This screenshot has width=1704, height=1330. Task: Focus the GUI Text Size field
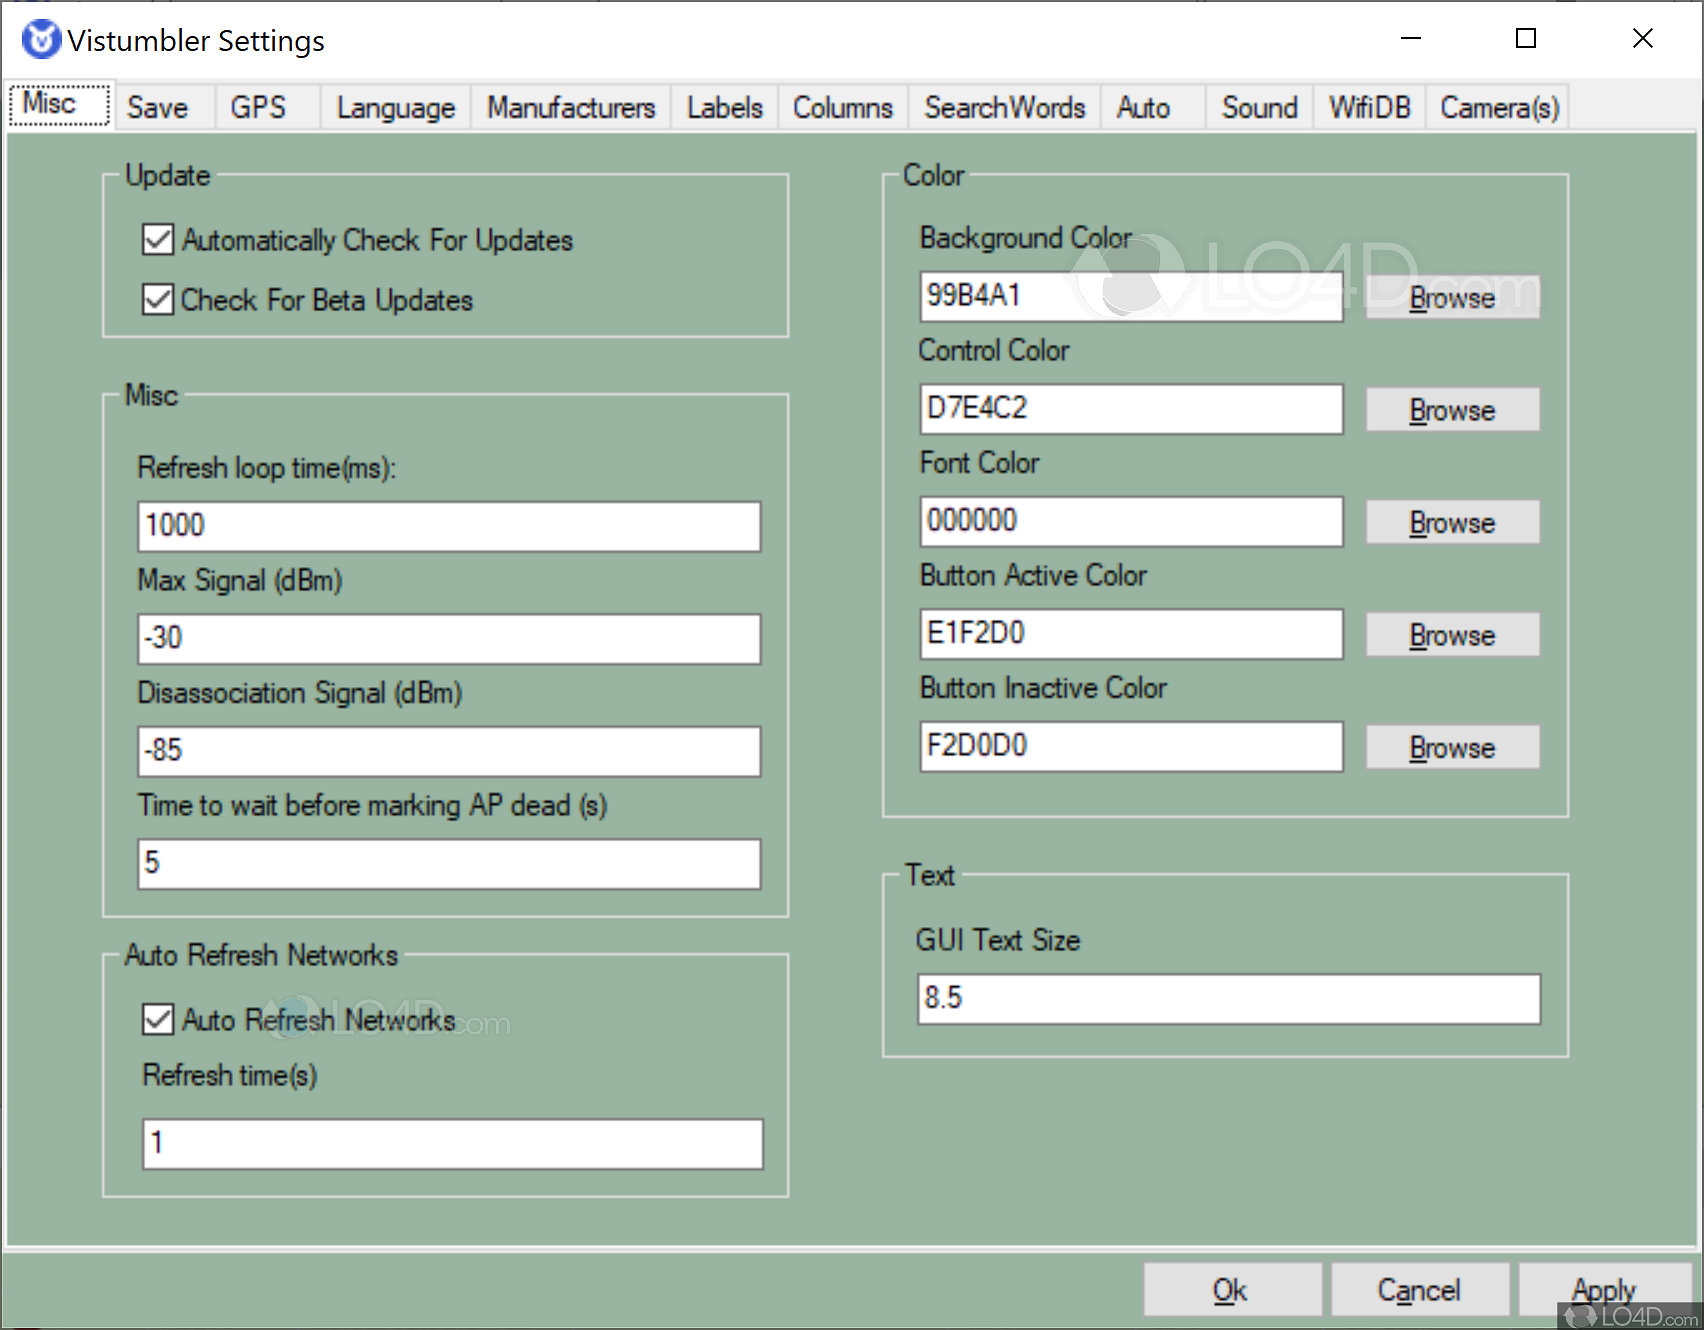click(x=1228, y=999)
